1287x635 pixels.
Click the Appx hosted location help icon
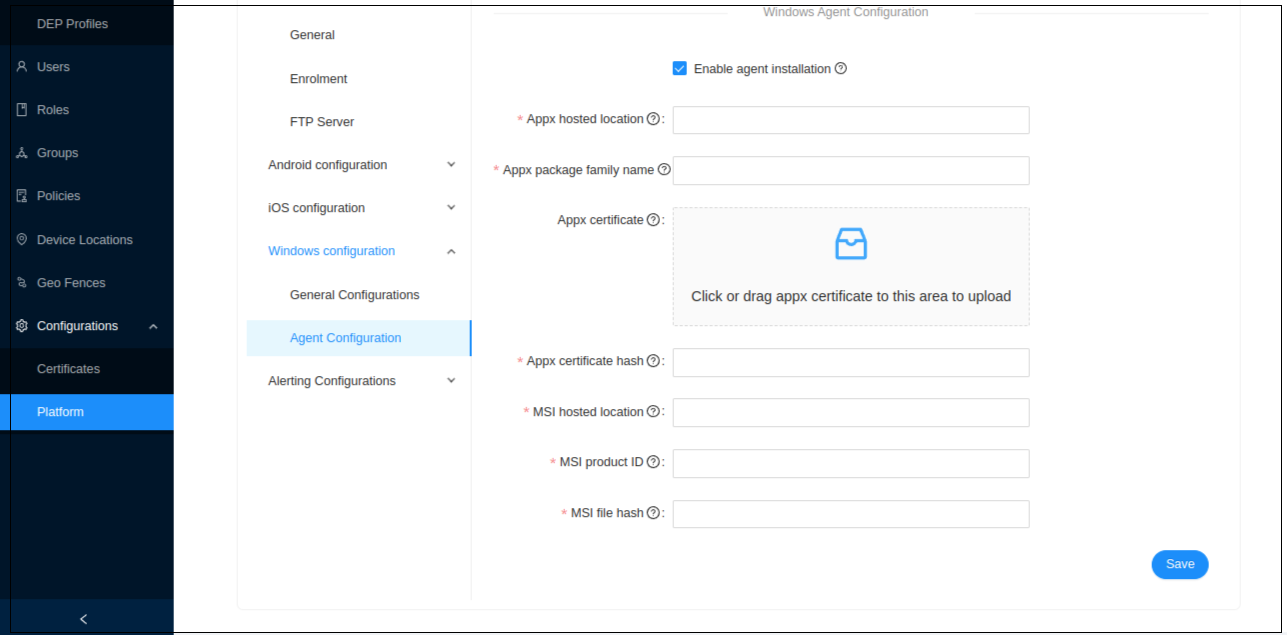(655, 118)
